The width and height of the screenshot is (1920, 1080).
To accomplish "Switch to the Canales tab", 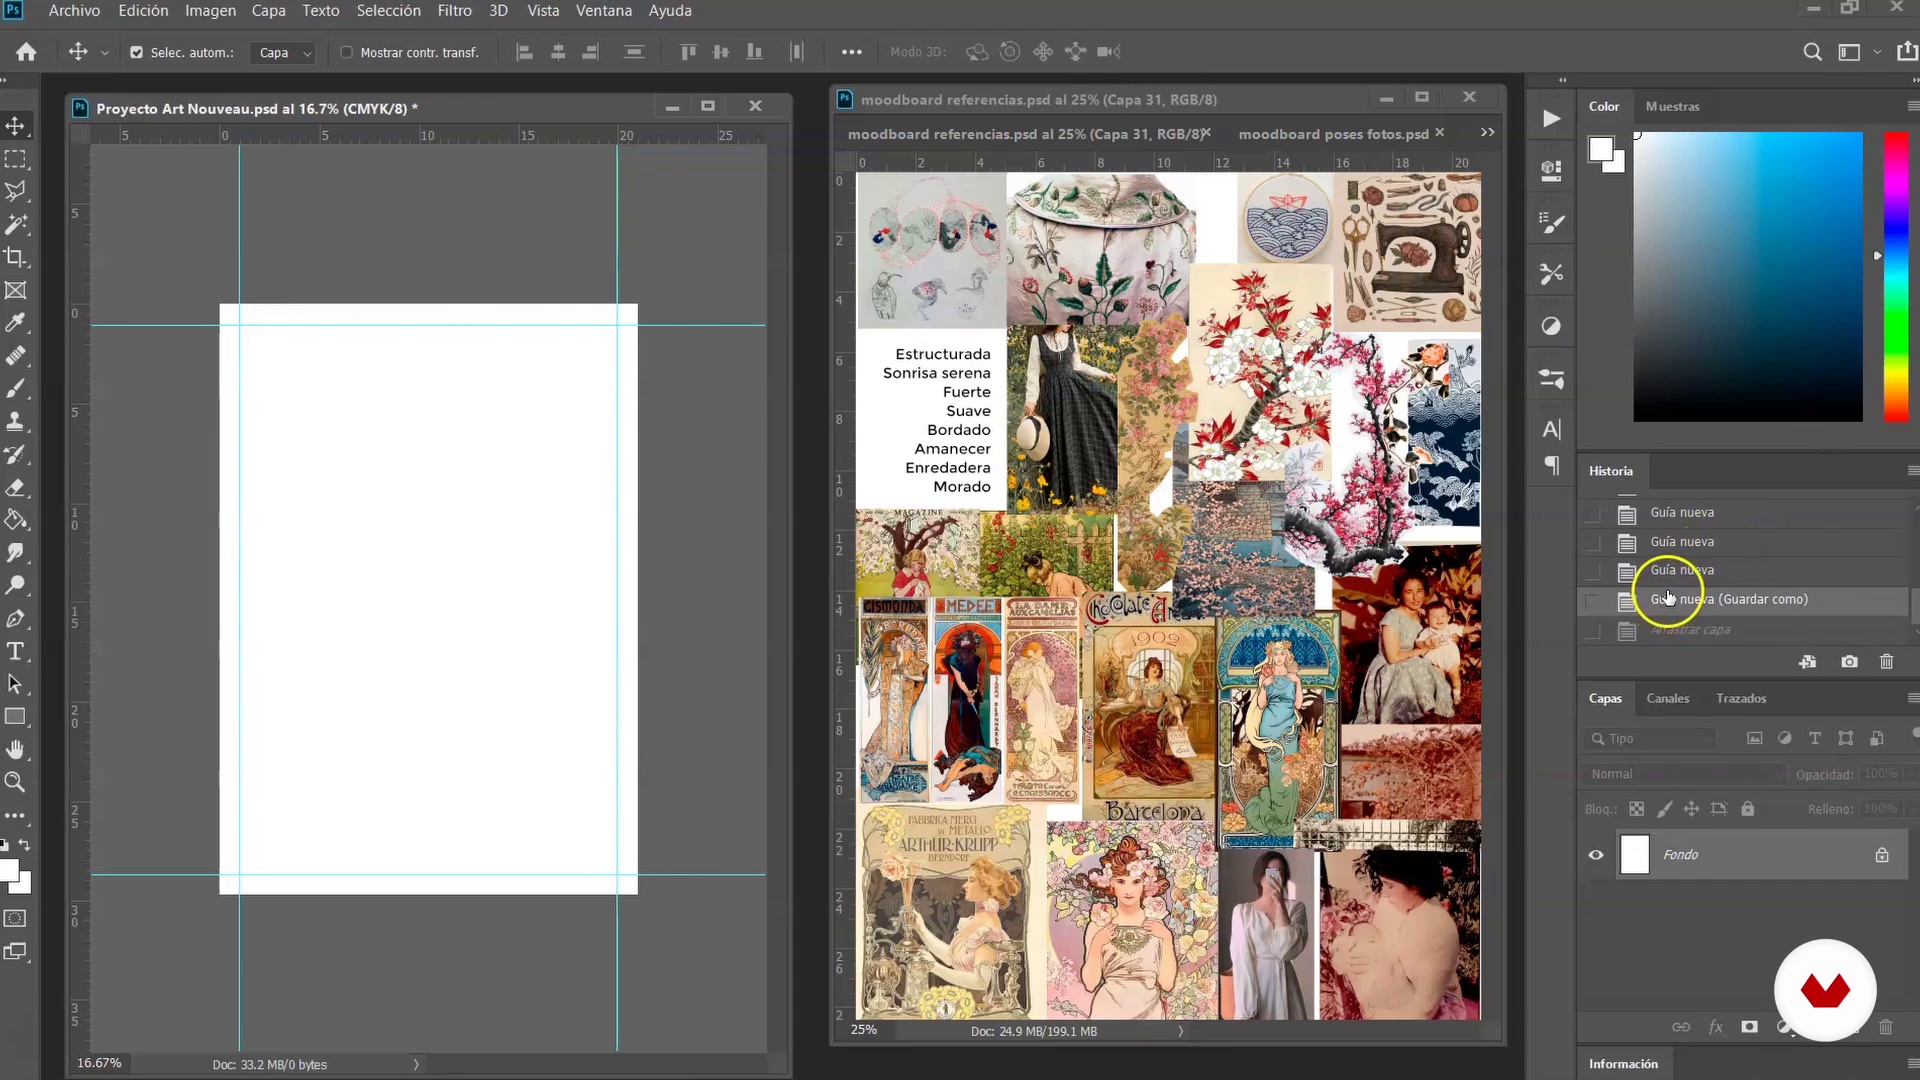I will click(1668, 698).
